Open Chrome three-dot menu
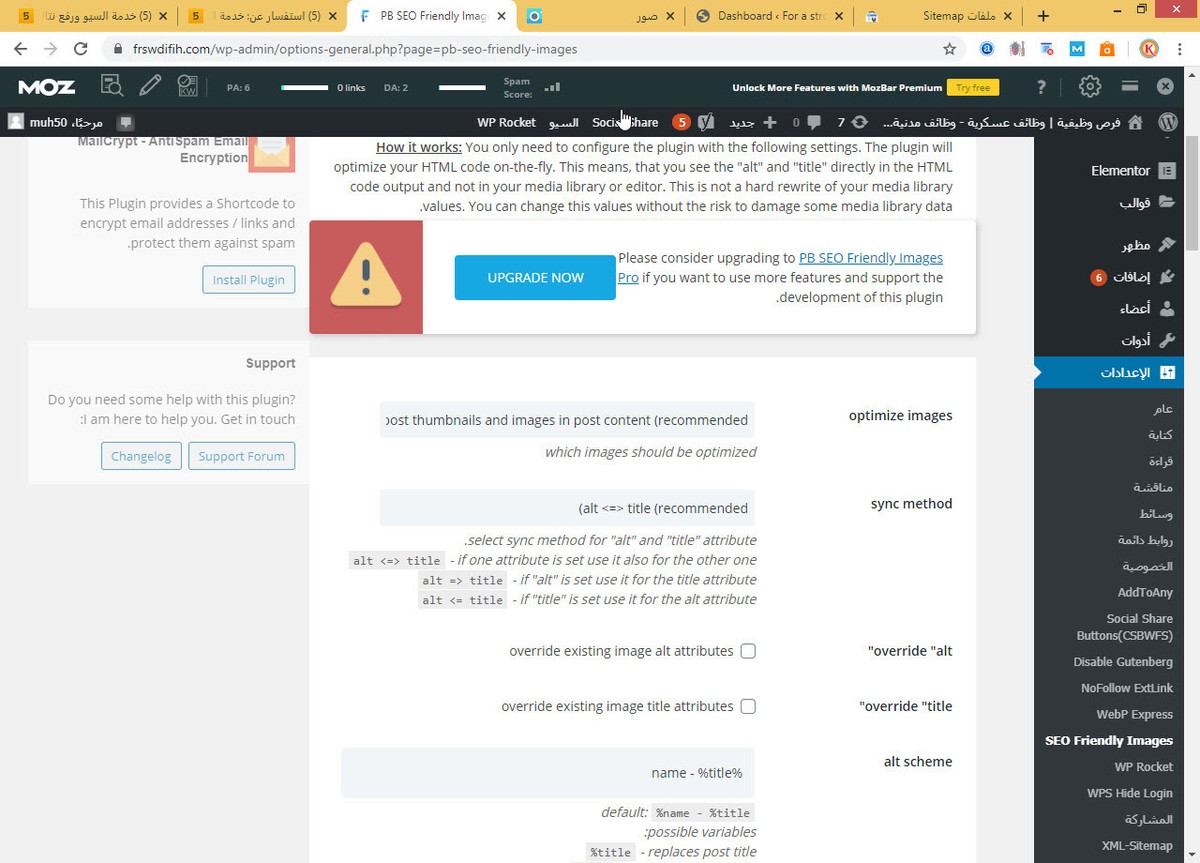The width and height of the screenshot is (1200, 863). pos(1180,48)
